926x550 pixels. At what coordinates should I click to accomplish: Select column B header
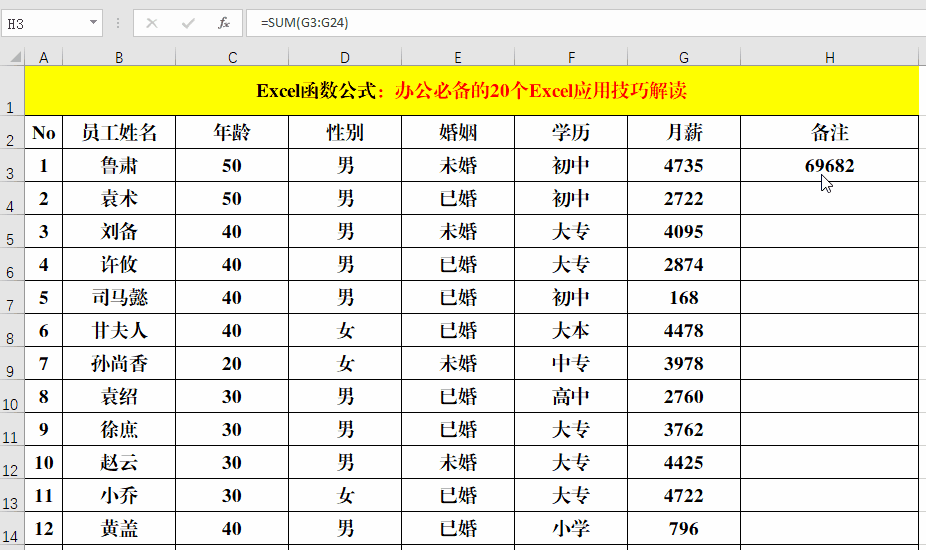[119, 57]
